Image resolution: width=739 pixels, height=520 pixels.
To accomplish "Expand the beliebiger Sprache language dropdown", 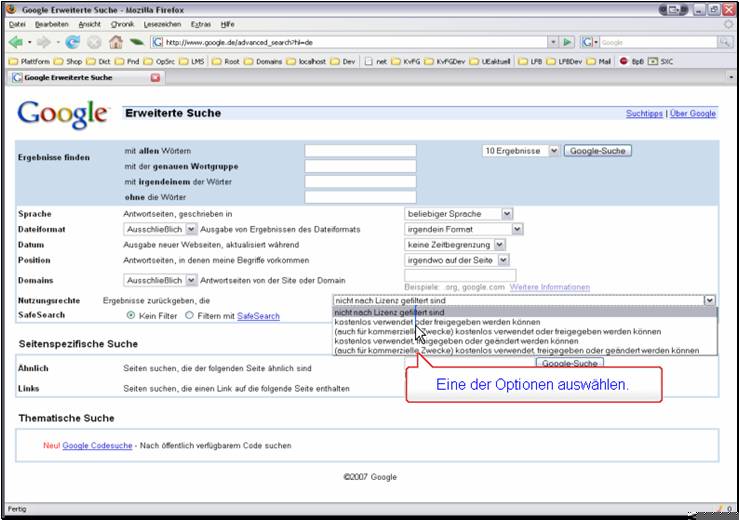I will pos(459,214).
